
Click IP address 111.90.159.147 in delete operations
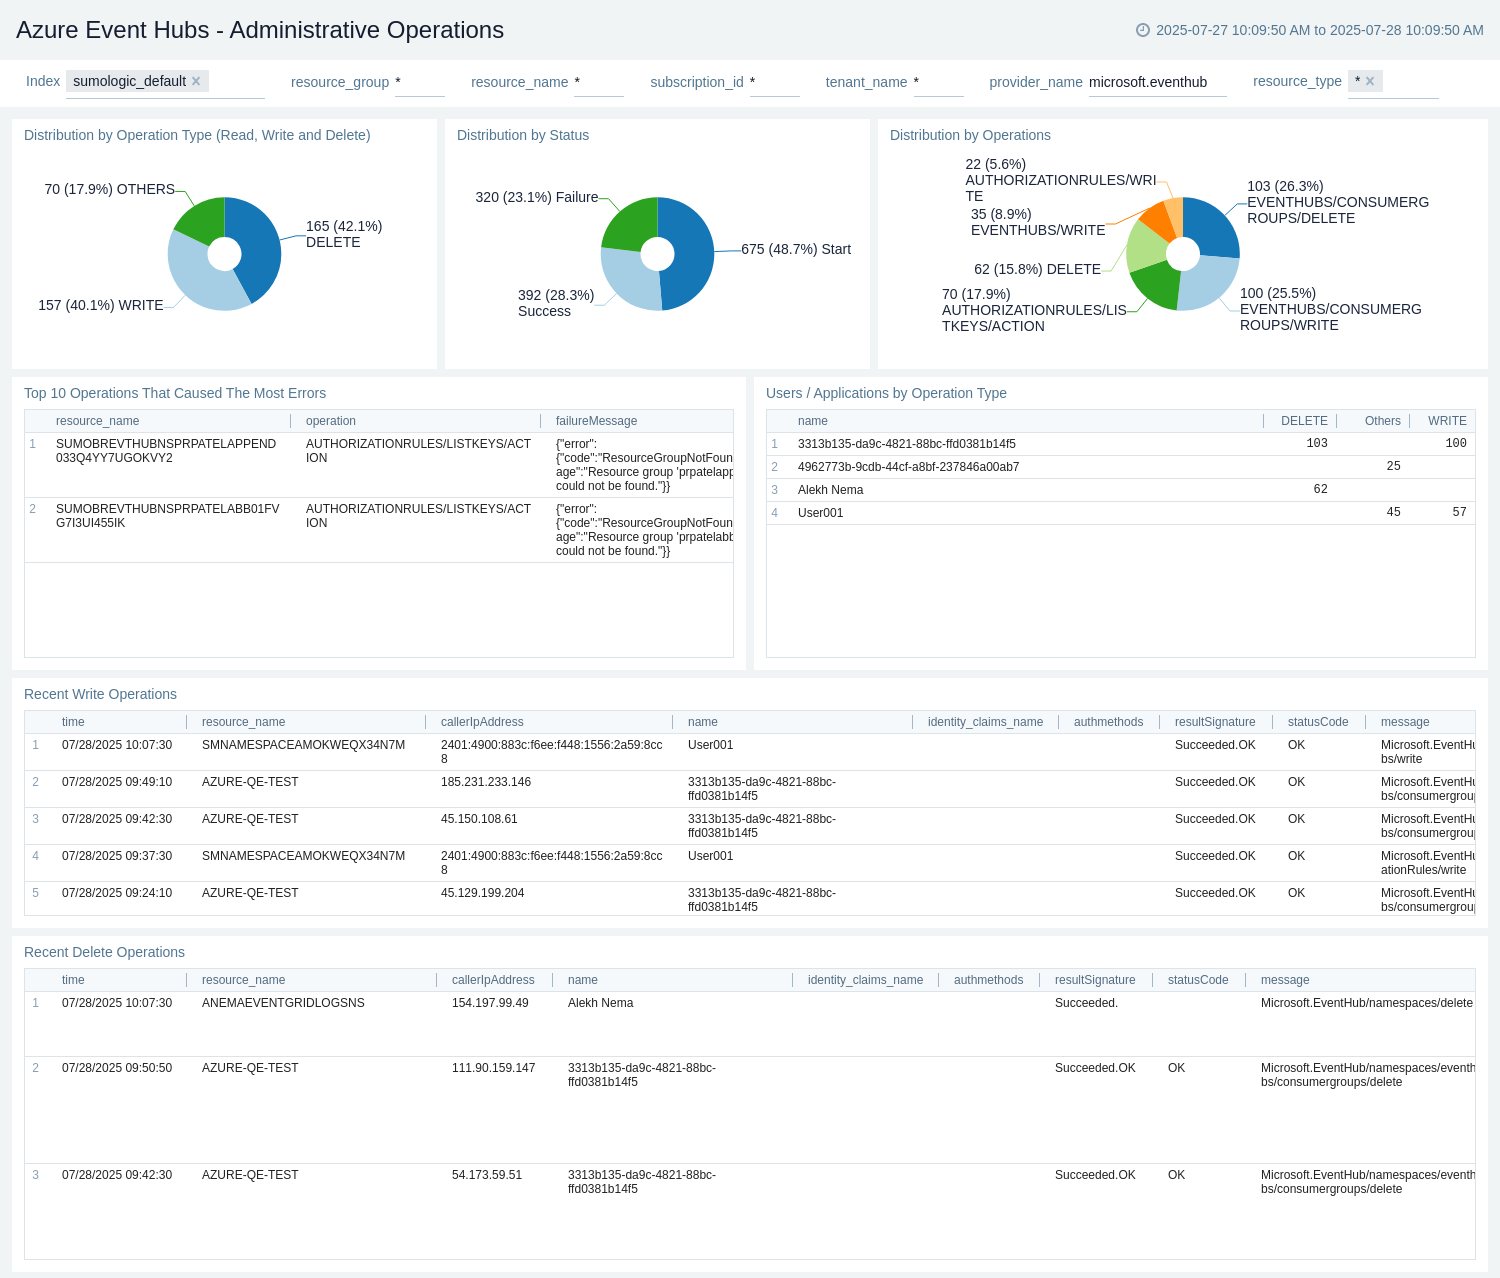[x=493, y=1068]
